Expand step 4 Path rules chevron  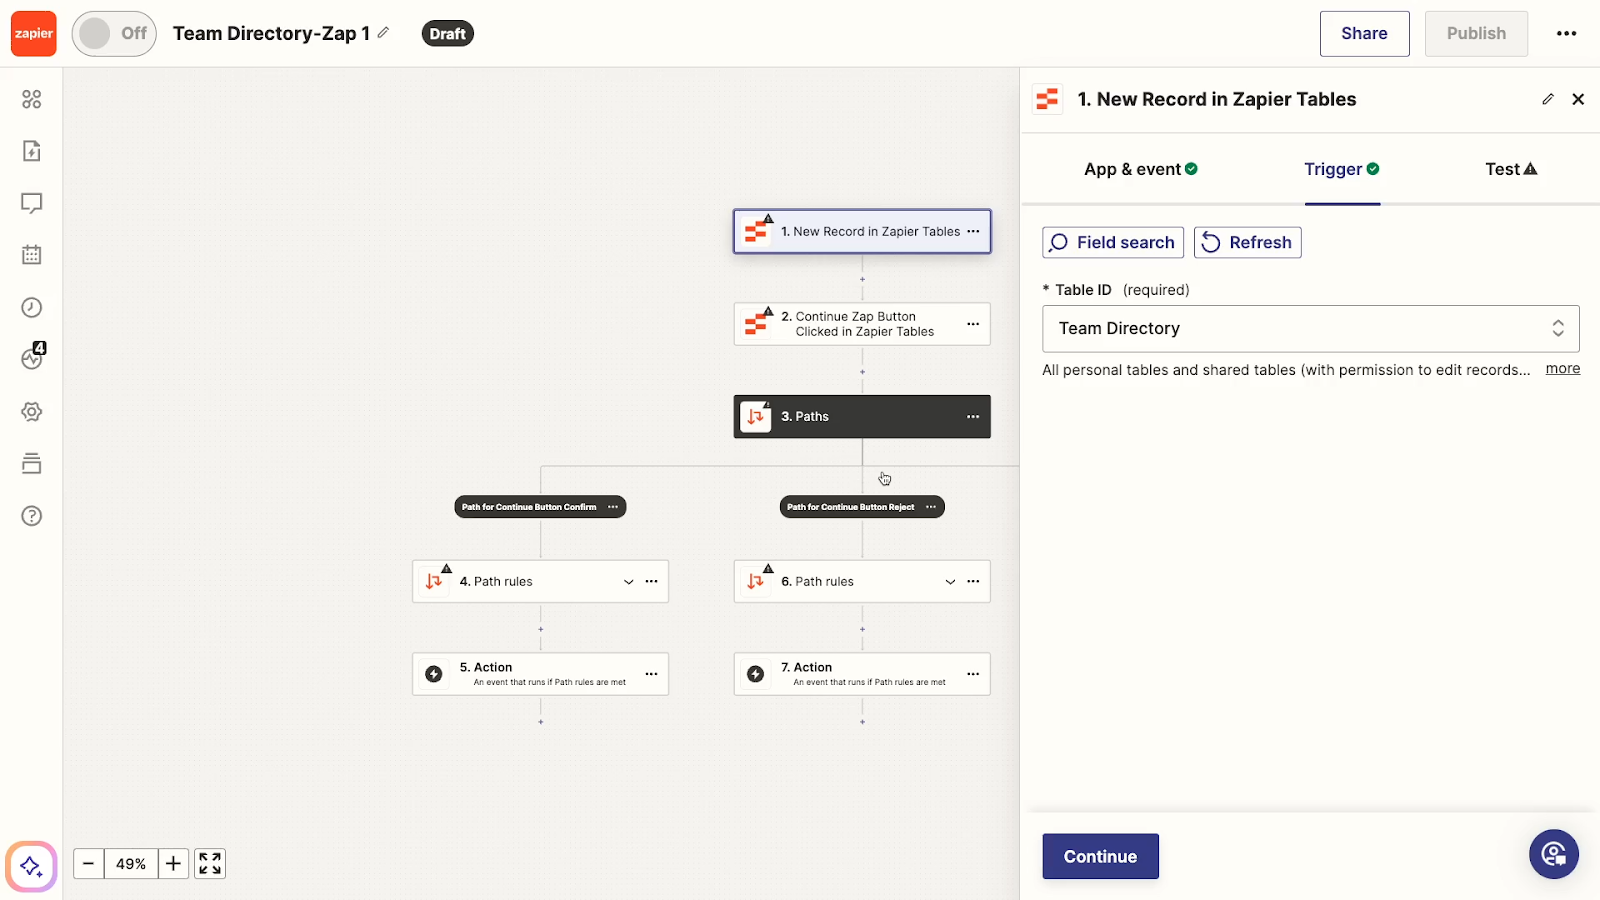(x=629, y=582)
